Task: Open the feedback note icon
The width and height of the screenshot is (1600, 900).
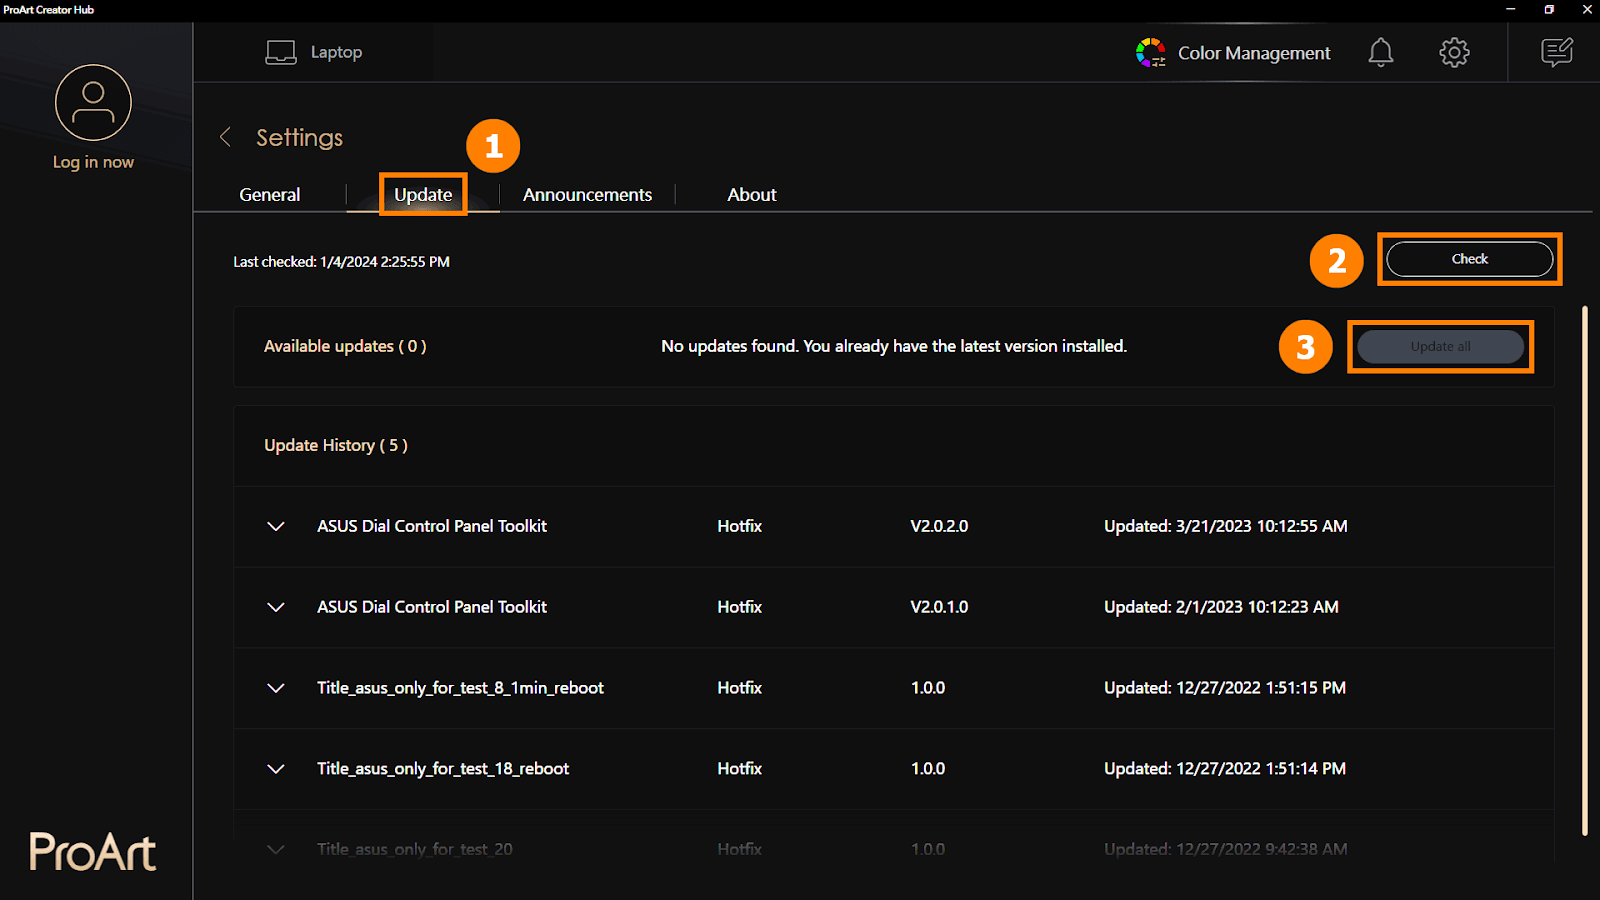Action: tap(1557, 52)
